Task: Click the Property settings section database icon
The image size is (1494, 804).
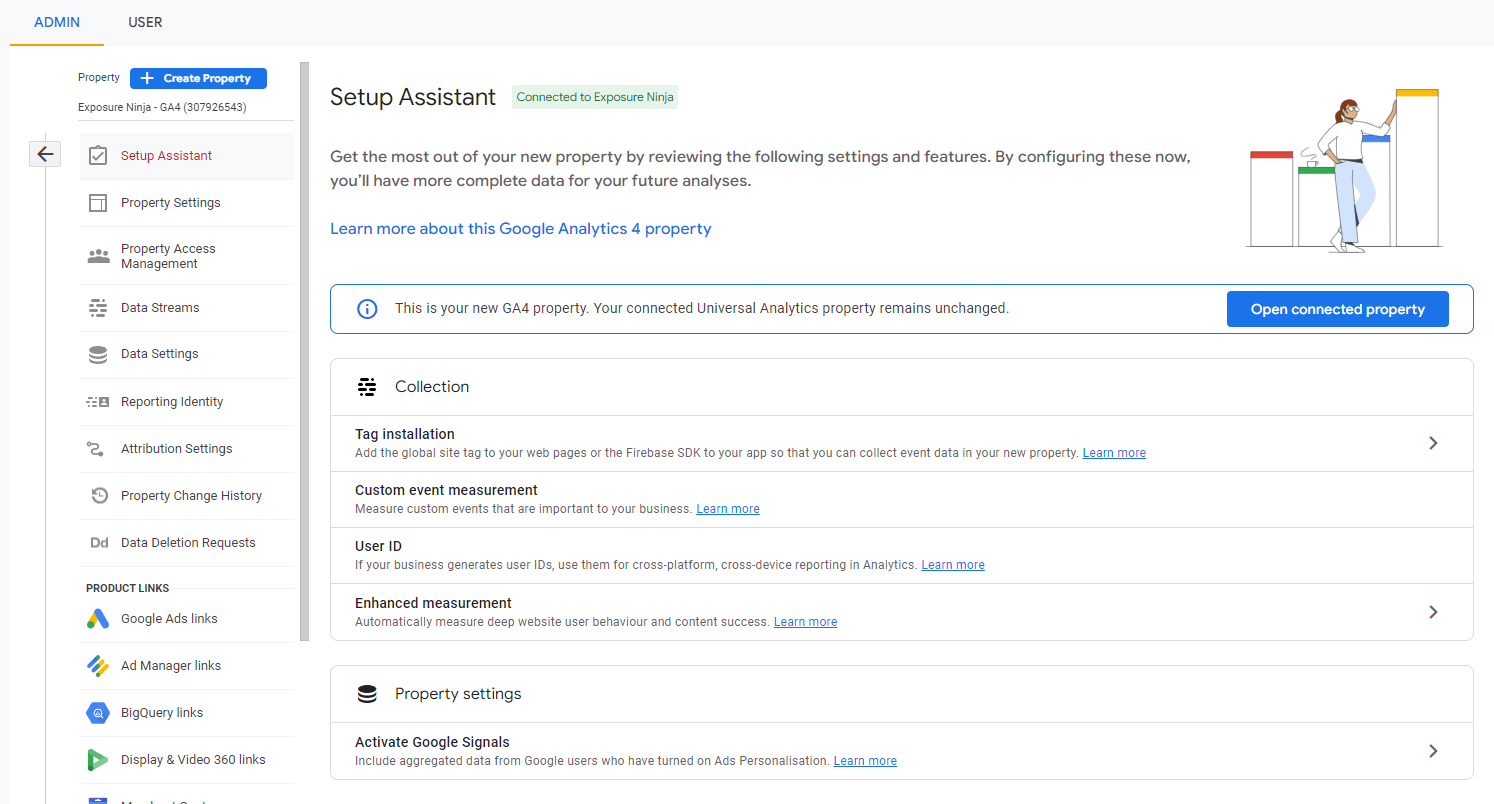Action: tap(367, 694)
